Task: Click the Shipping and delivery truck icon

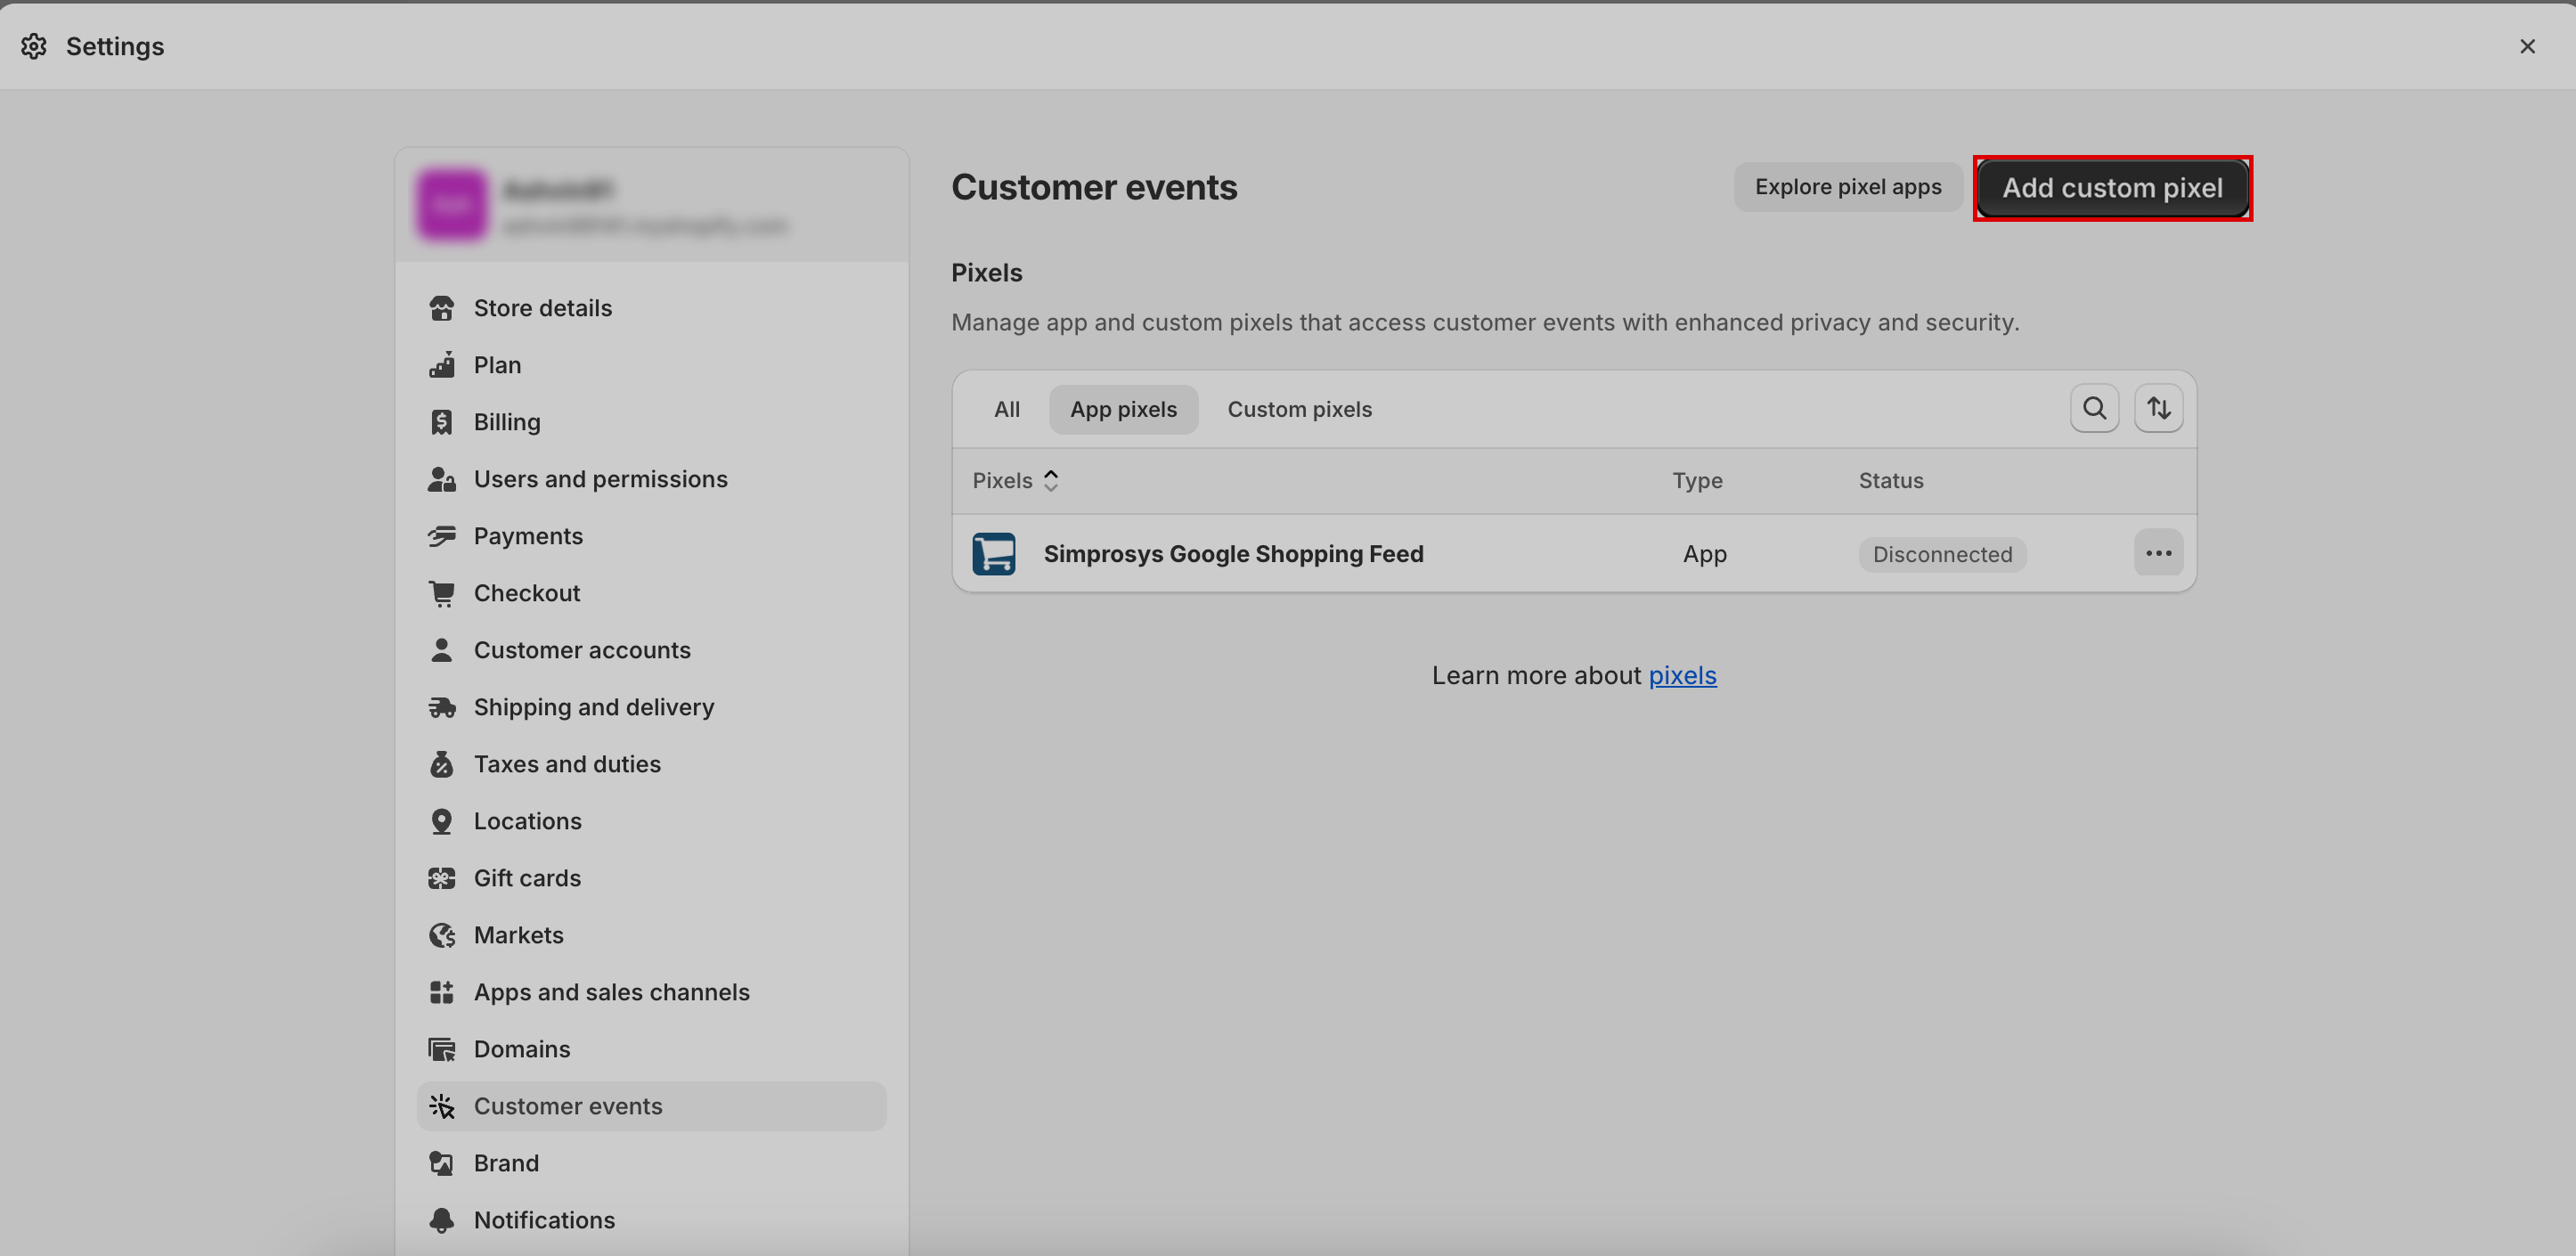Action: click(x=441, y=707)
